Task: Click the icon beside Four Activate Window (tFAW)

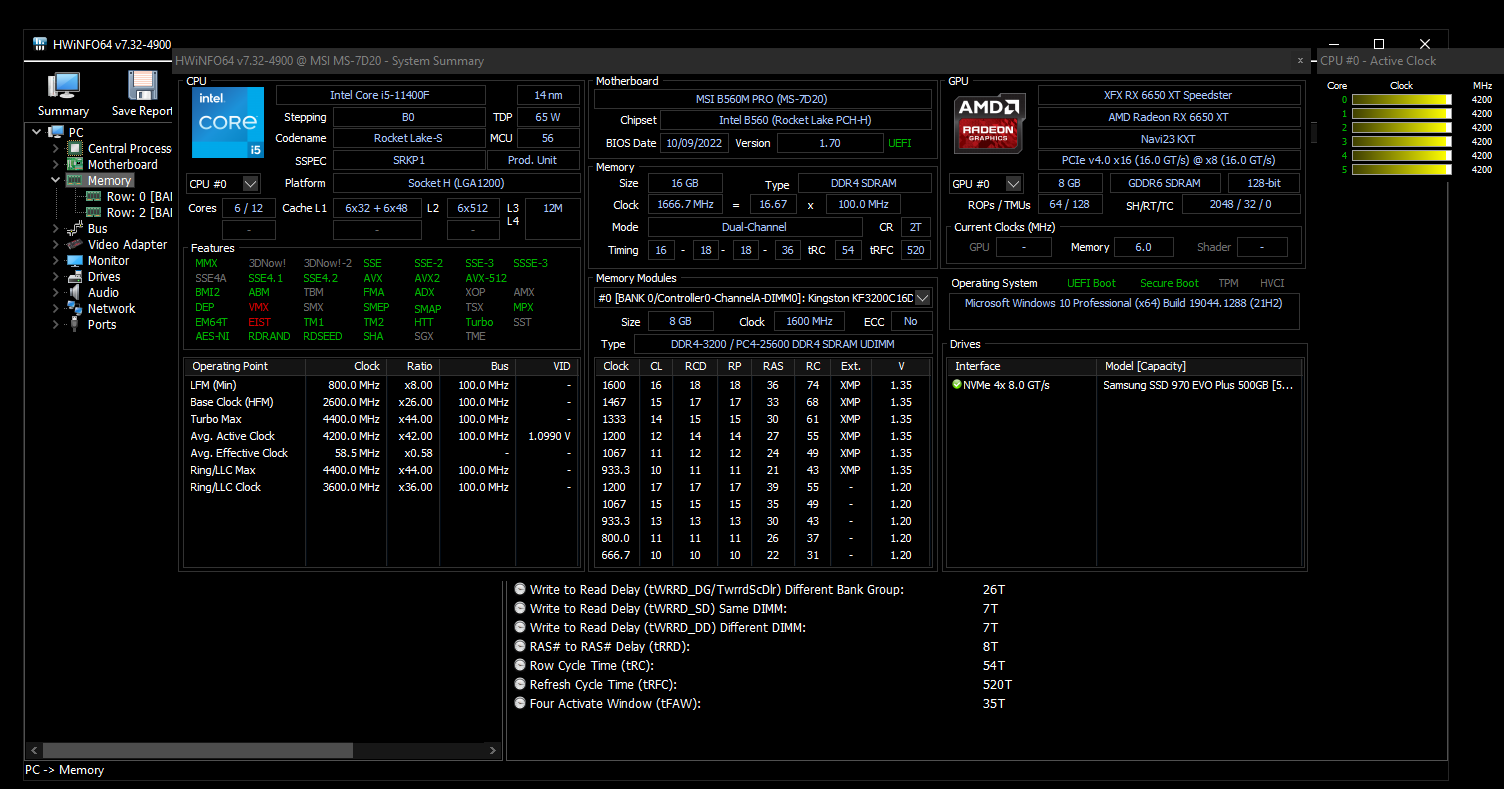Action: (520, 703)
